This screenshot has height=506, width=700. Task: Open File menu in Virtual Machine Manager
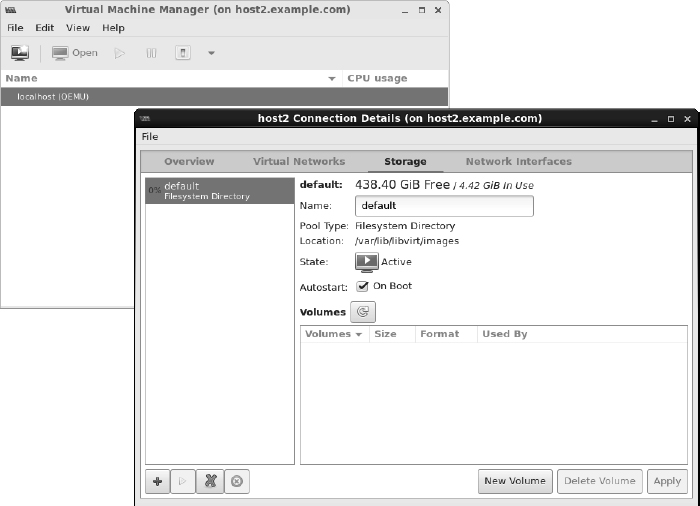pos(15,28)
